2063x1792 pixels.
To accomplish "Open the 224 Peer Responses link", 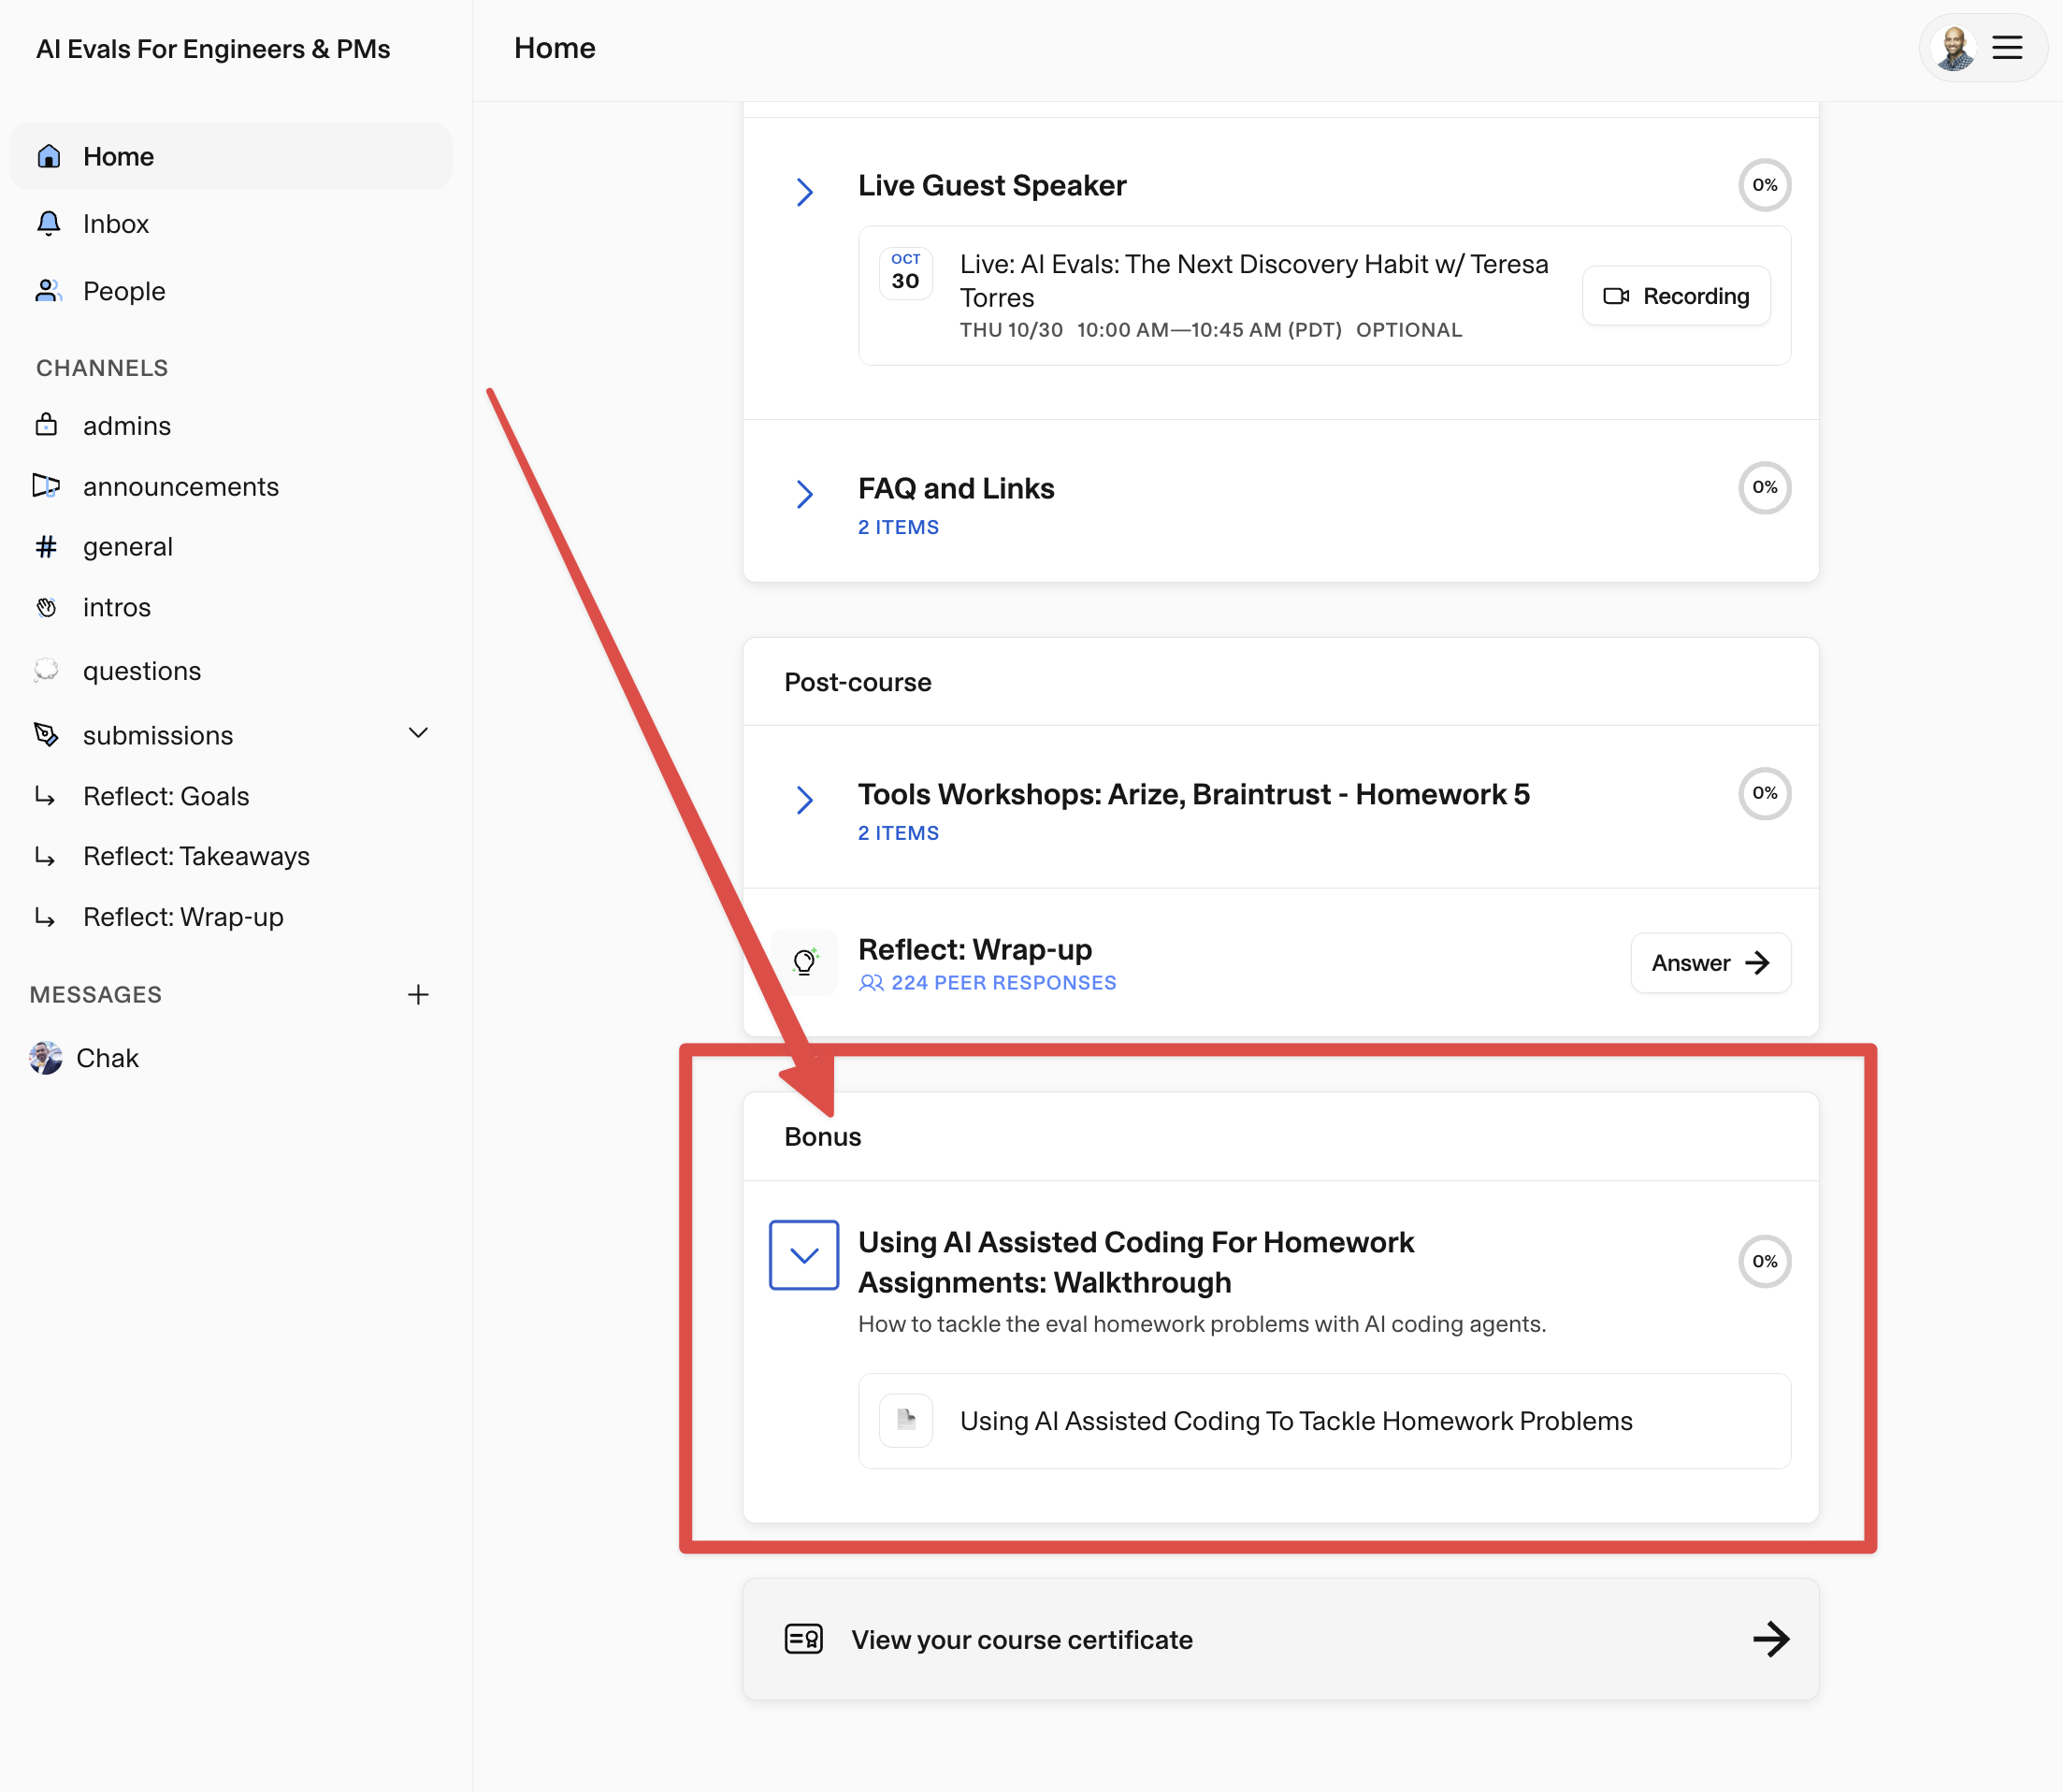I will tap(987, 983).
